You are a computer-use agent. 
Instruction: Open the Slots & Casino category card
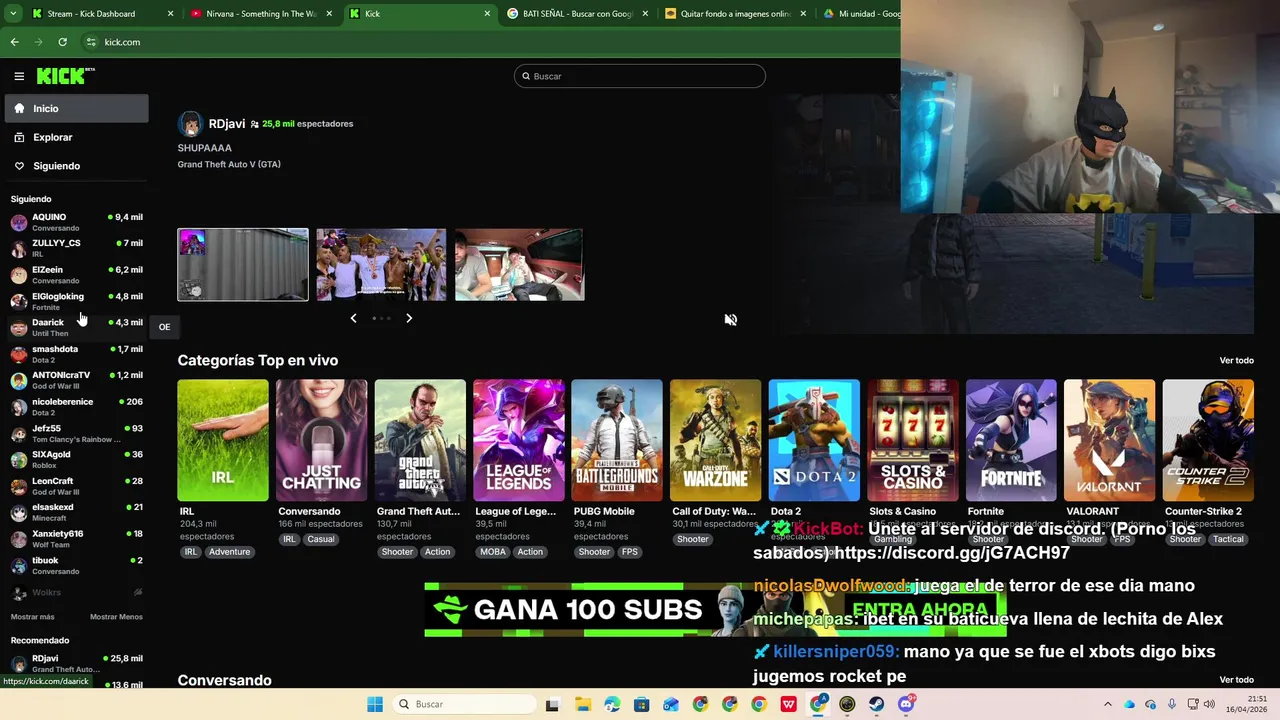(x=912, y=440)
